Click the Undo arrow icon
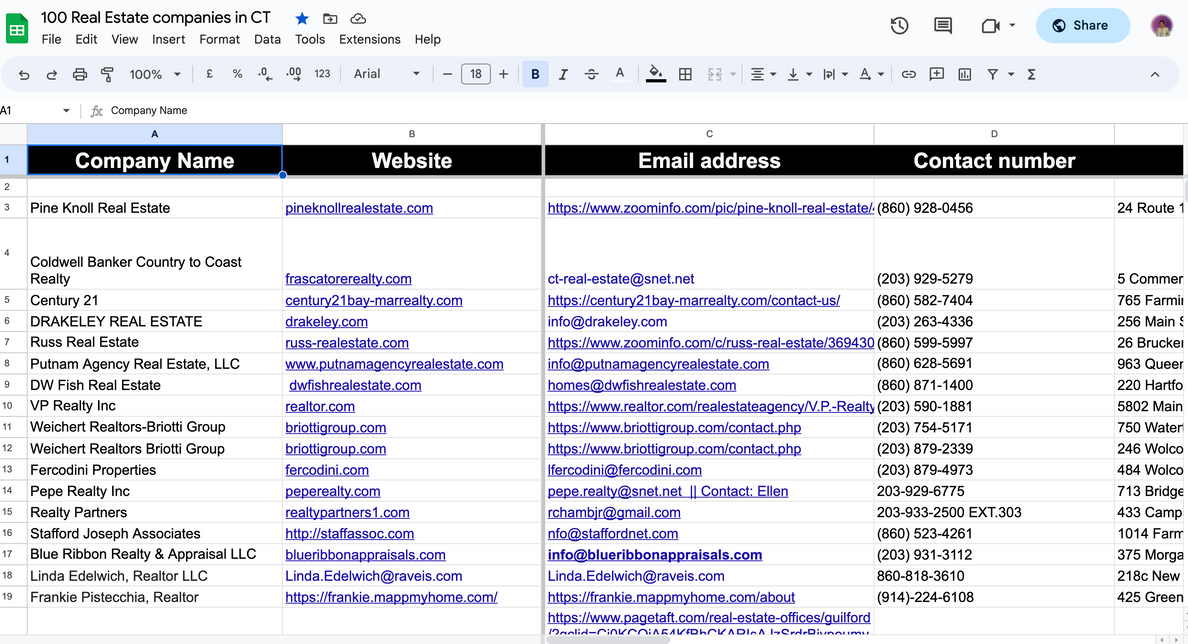 point(24,74)
